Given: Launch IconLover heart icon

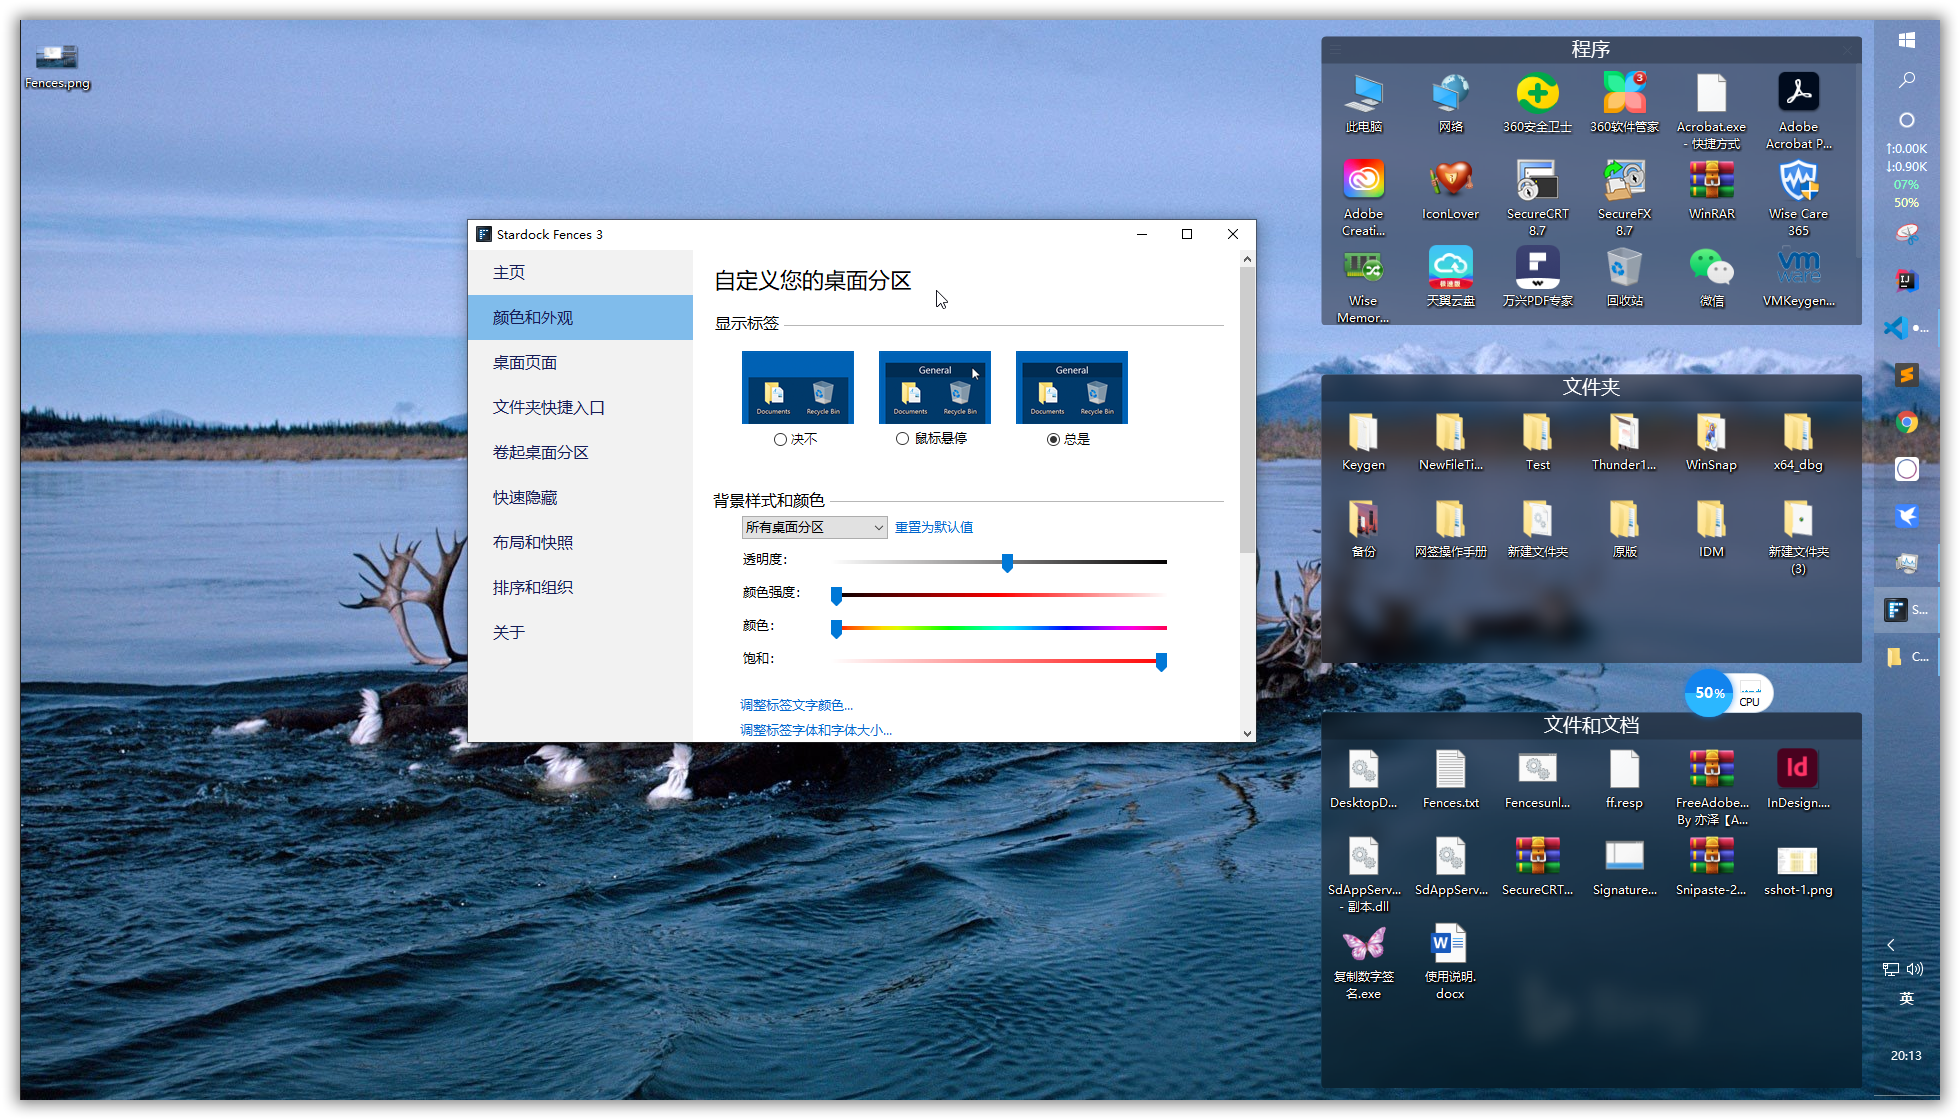Looking at the screenshot, I should pos(1450,189).
